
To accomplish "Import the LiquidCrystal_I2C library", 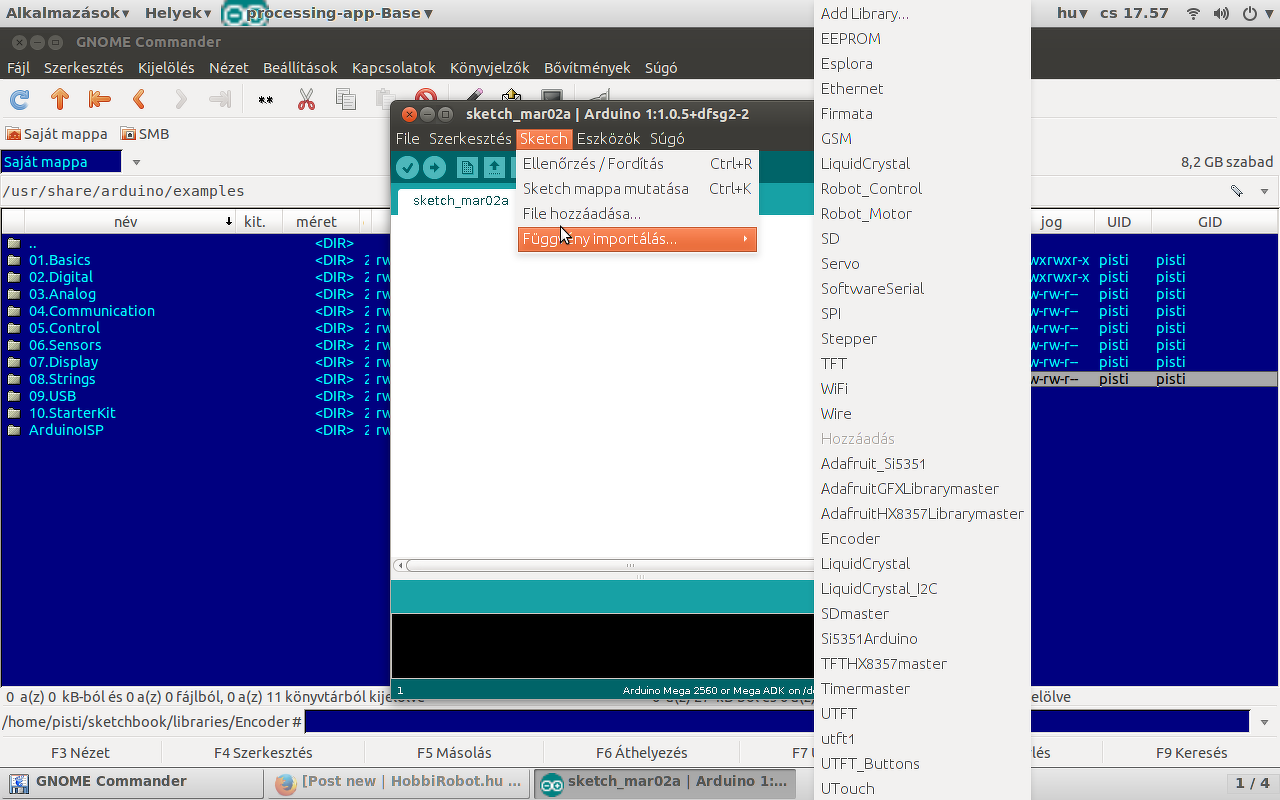I will click(922, 589).
